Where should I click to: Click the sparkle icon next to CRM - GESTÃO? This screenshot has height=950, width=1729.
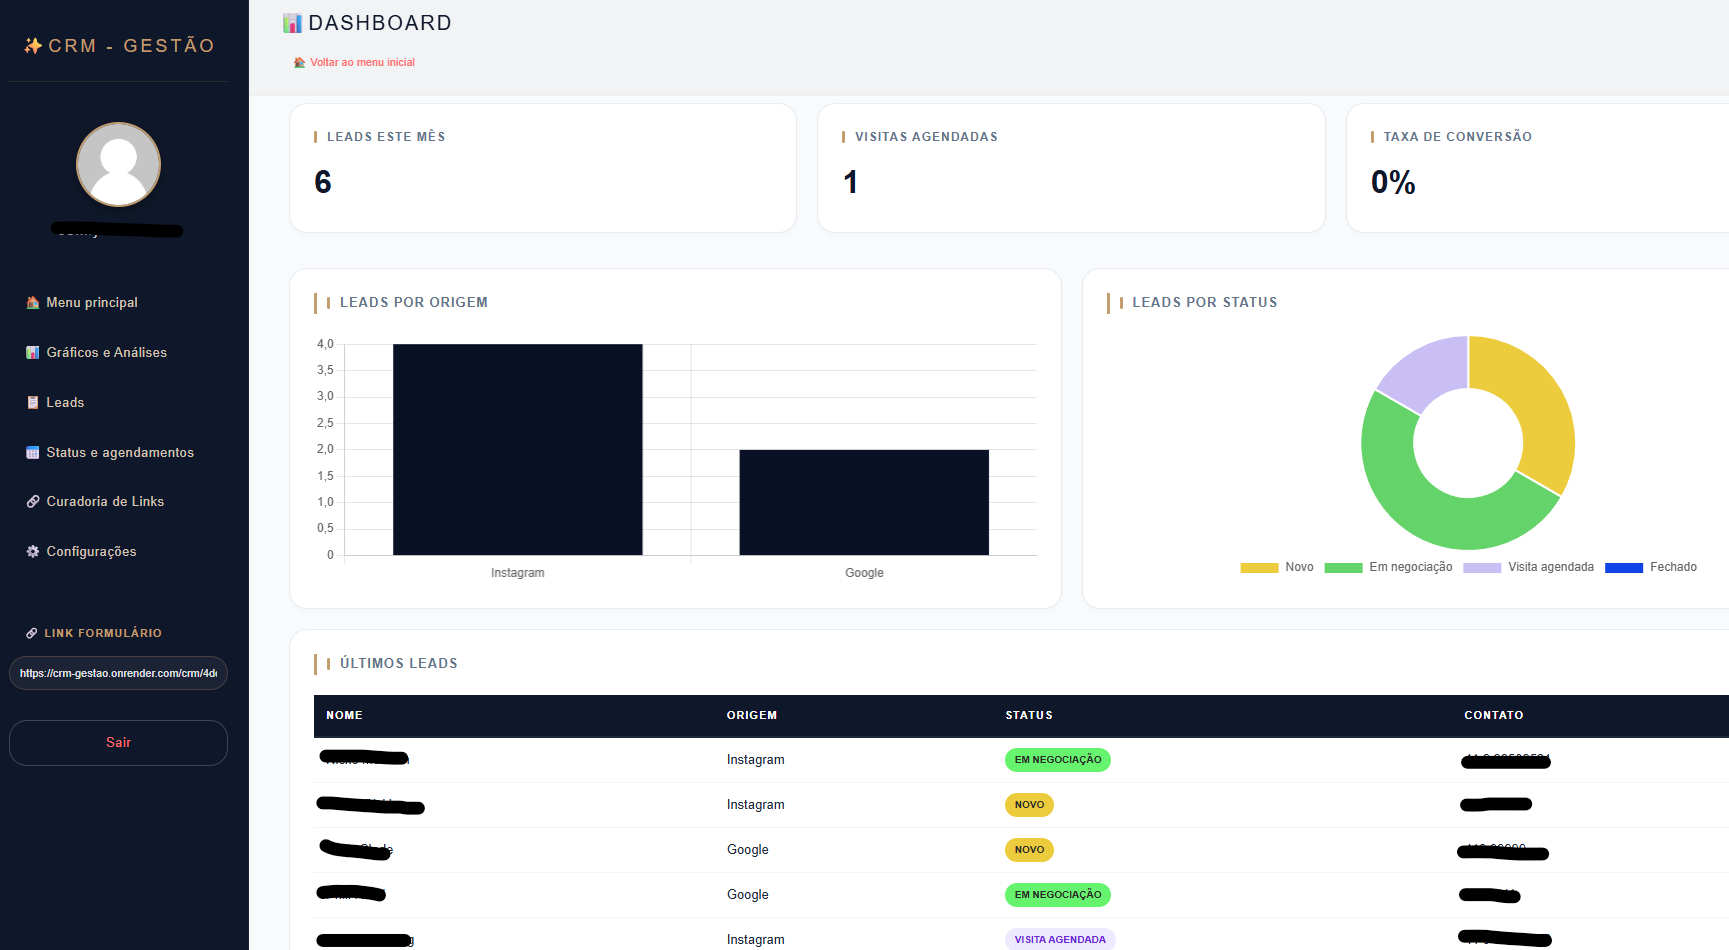pyautogui.click(x=31, y=45)
